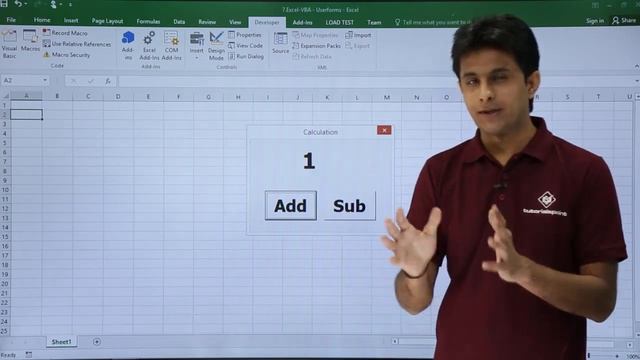Select column A header
This screenshot has height=360, width=640.
(x=27, y=96)
